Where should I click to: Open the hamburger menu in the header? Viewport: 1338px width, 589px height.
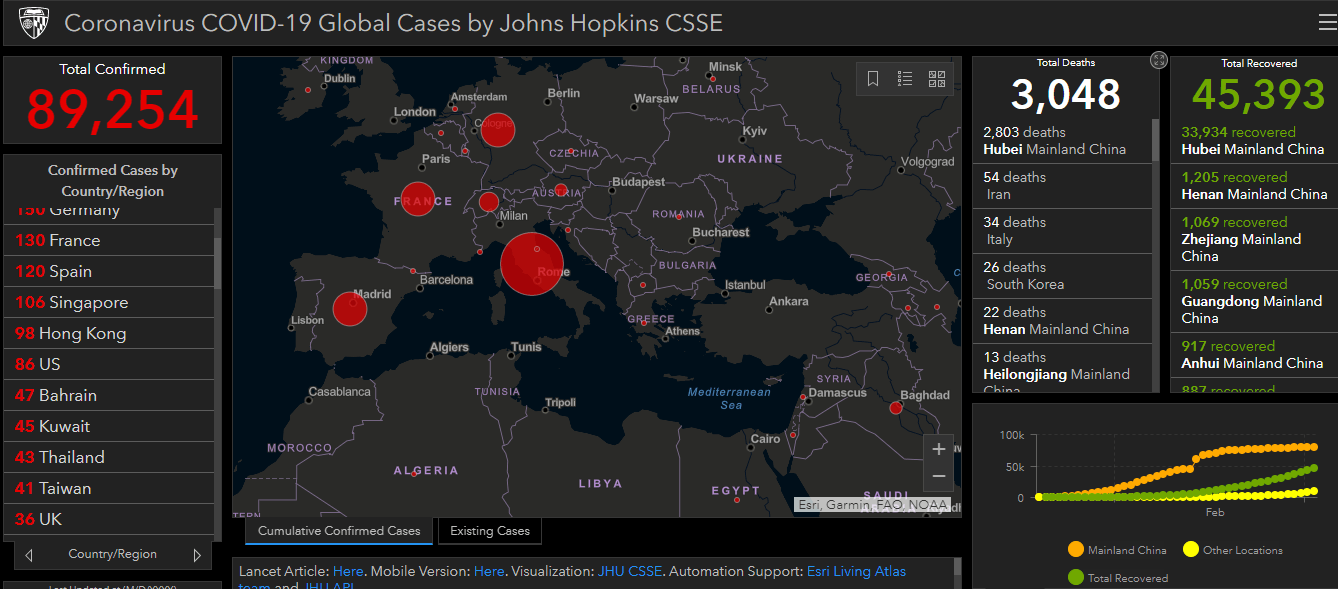[1326, 23]
